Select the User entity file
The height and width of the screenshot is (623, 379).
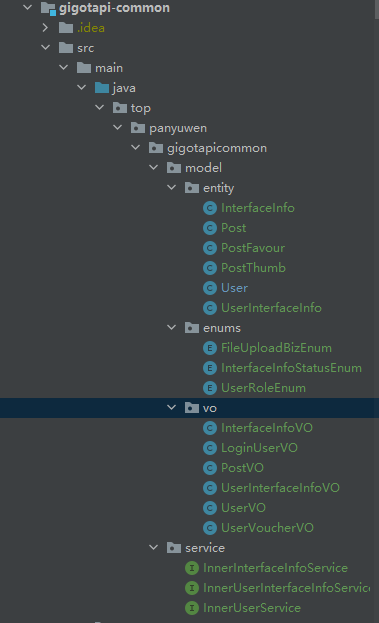[234, 288]
